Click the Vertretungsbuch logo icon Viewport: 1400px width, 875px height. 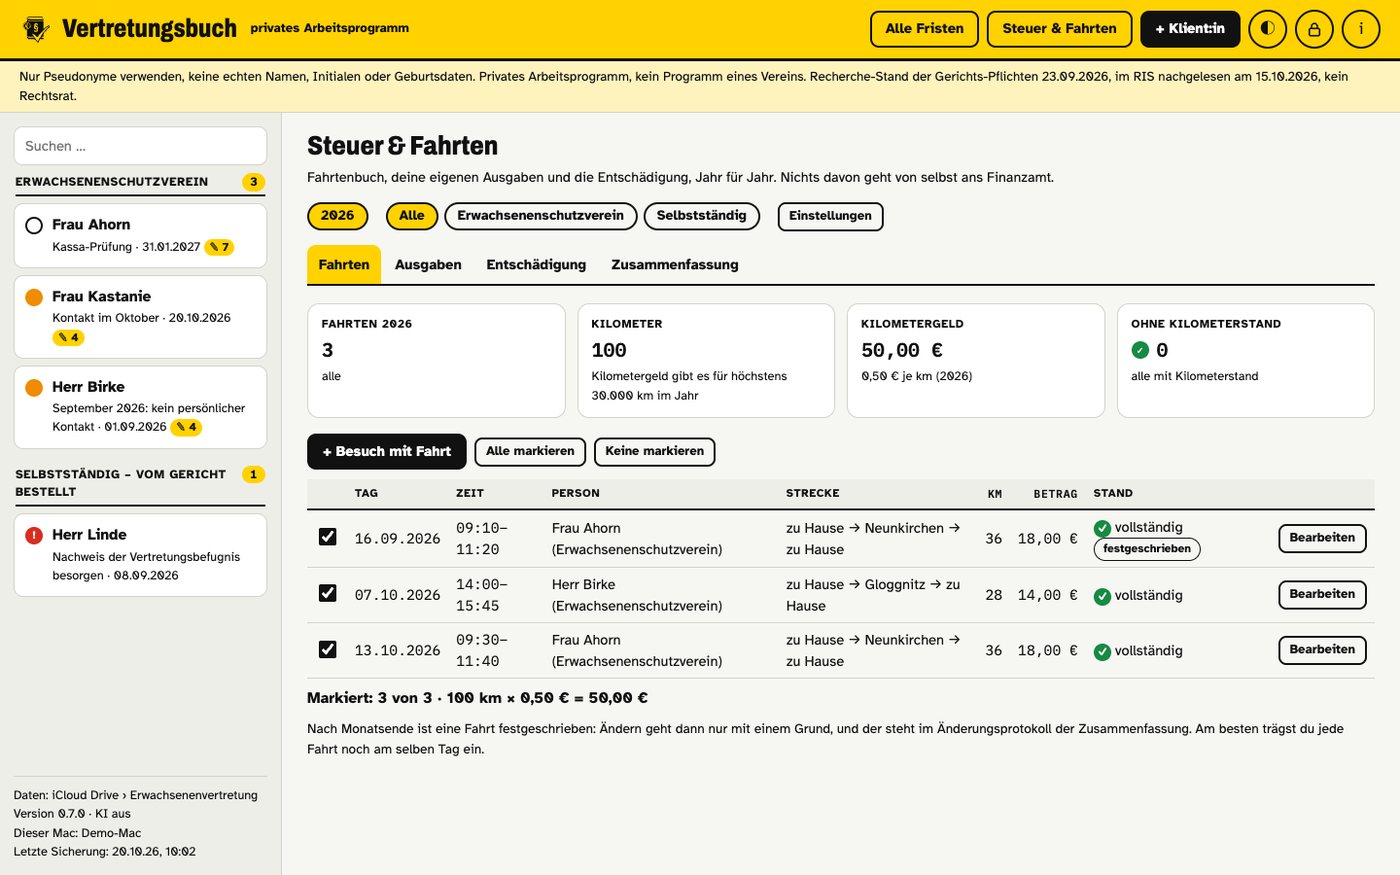[x=37, y=28]
